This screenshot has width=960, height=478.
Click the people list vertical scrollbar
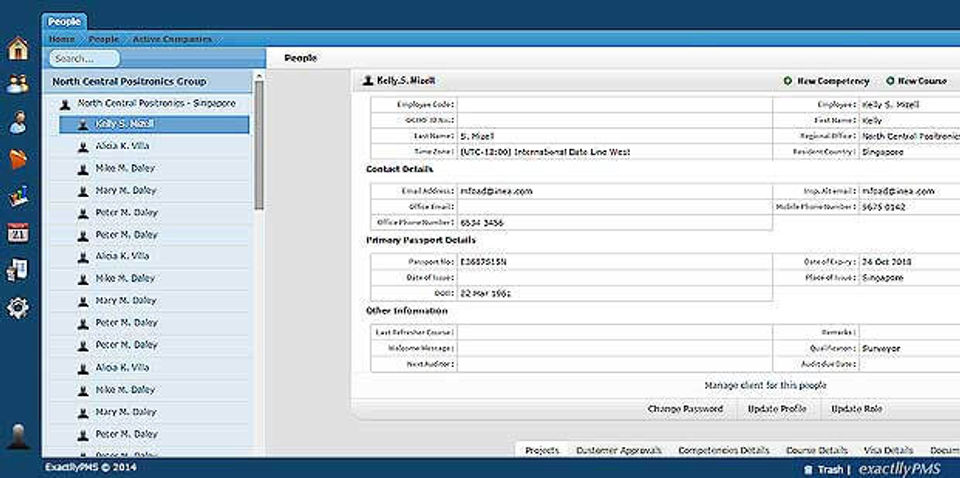click(x=260, y=140)
